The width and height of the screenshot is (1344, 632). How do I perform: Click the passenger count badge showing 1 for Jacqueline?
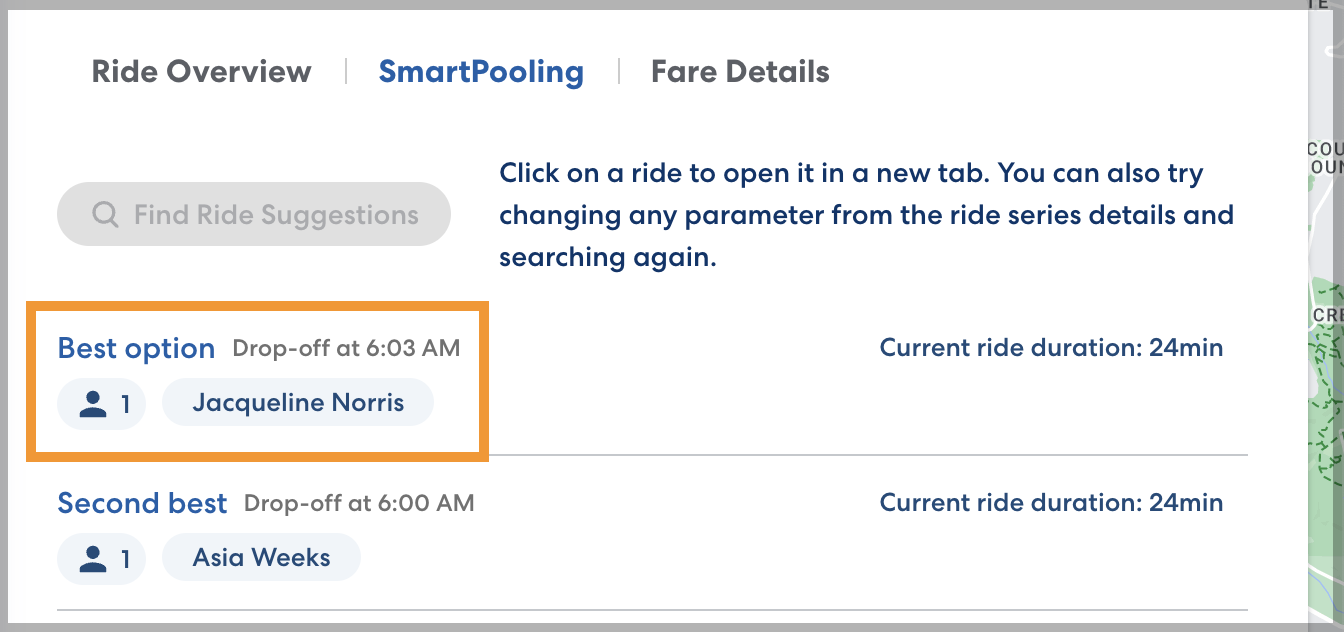[x=100, y=402]
